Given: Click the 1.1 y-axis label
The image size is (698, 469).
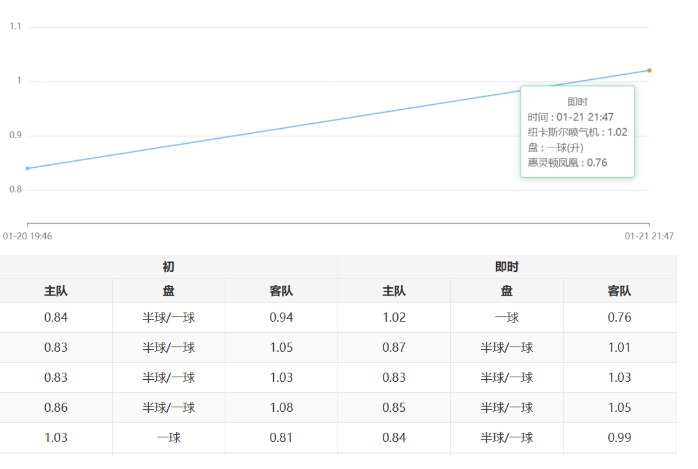Looking at the screenshot, I should click(15, 26).
